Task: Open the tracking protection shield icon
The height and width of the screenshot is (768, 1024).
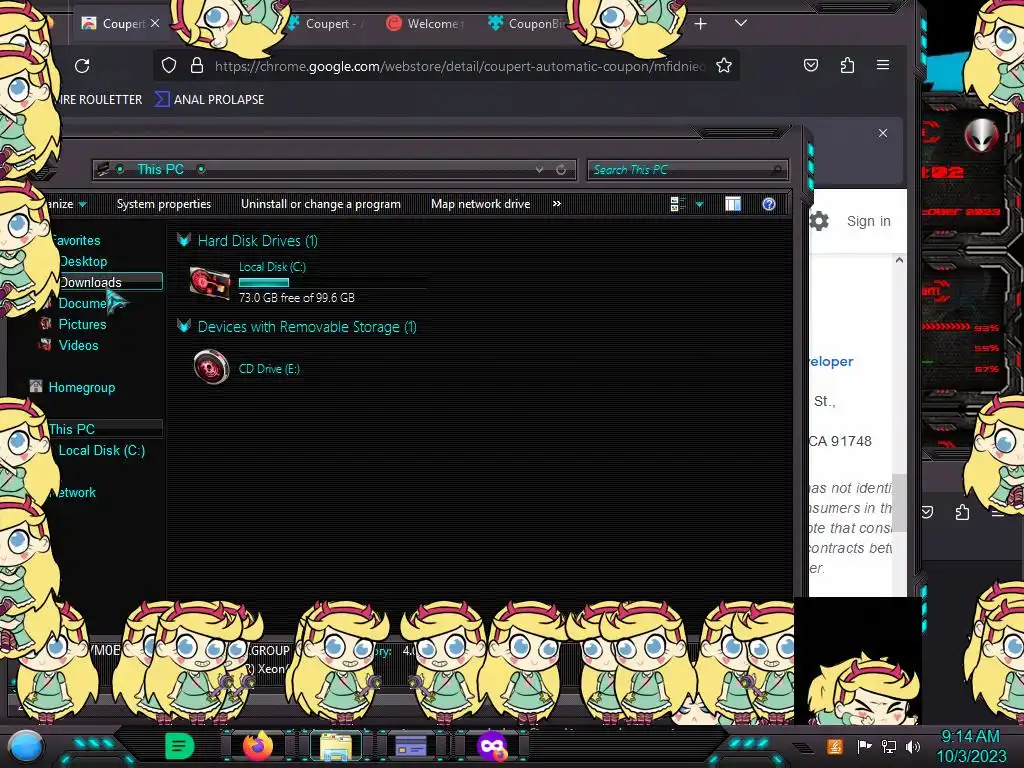Action: coord(169,65)
